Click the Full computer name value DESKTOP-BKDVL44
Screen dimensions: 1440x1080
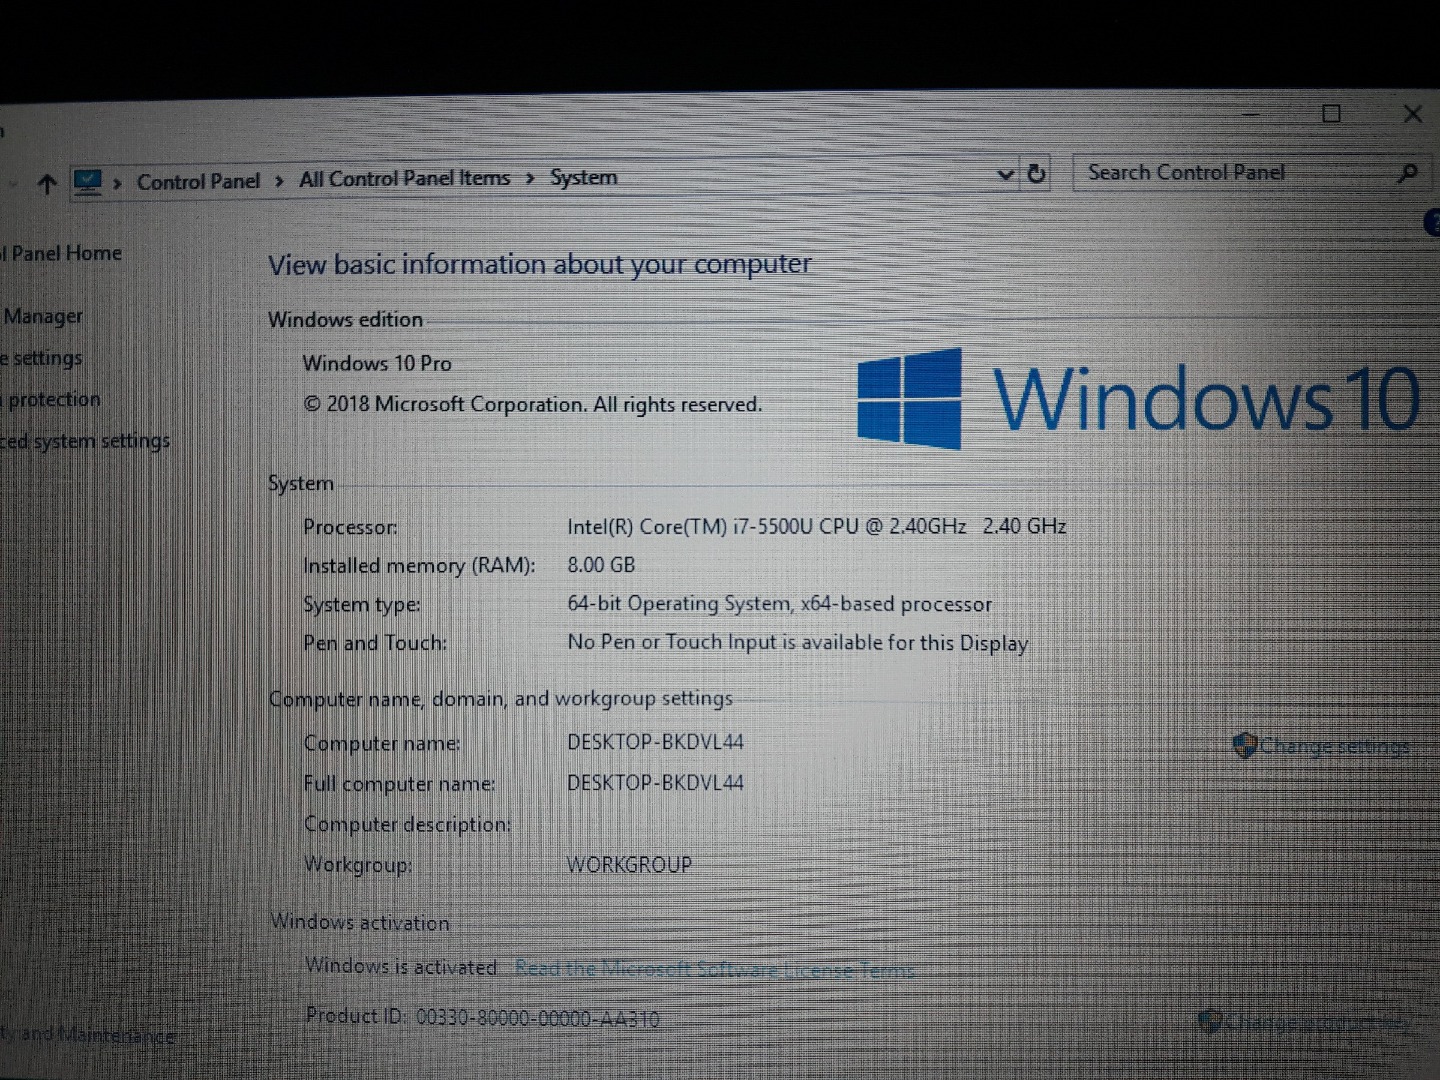click(655, 782)
